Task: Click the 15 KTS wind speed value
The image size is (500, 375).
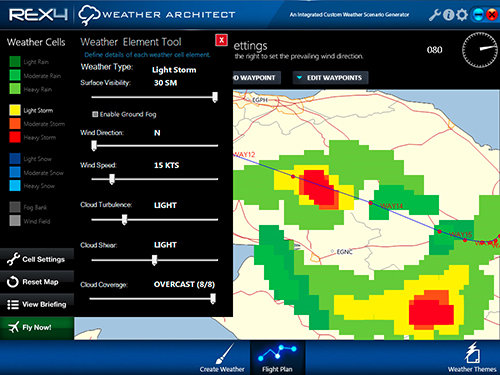Action: (166, 165)
